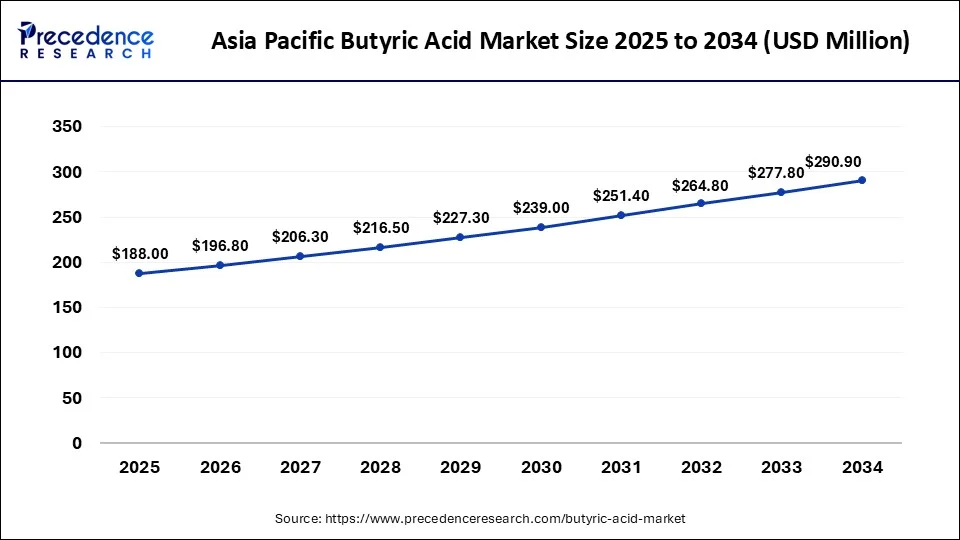Click the 2032 data point marker
This screenshot has width=960, height=540.
pos(701,203)
